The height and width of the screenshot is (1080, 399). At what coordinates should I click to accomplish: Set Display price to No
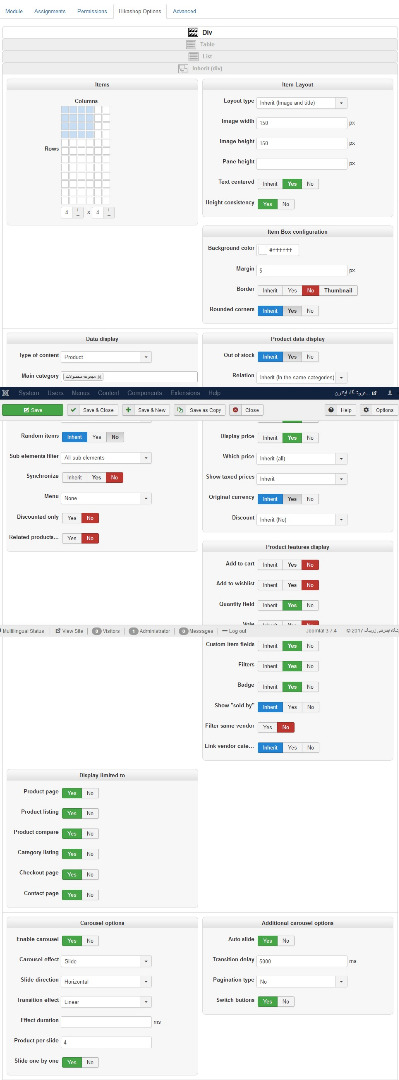310,437
